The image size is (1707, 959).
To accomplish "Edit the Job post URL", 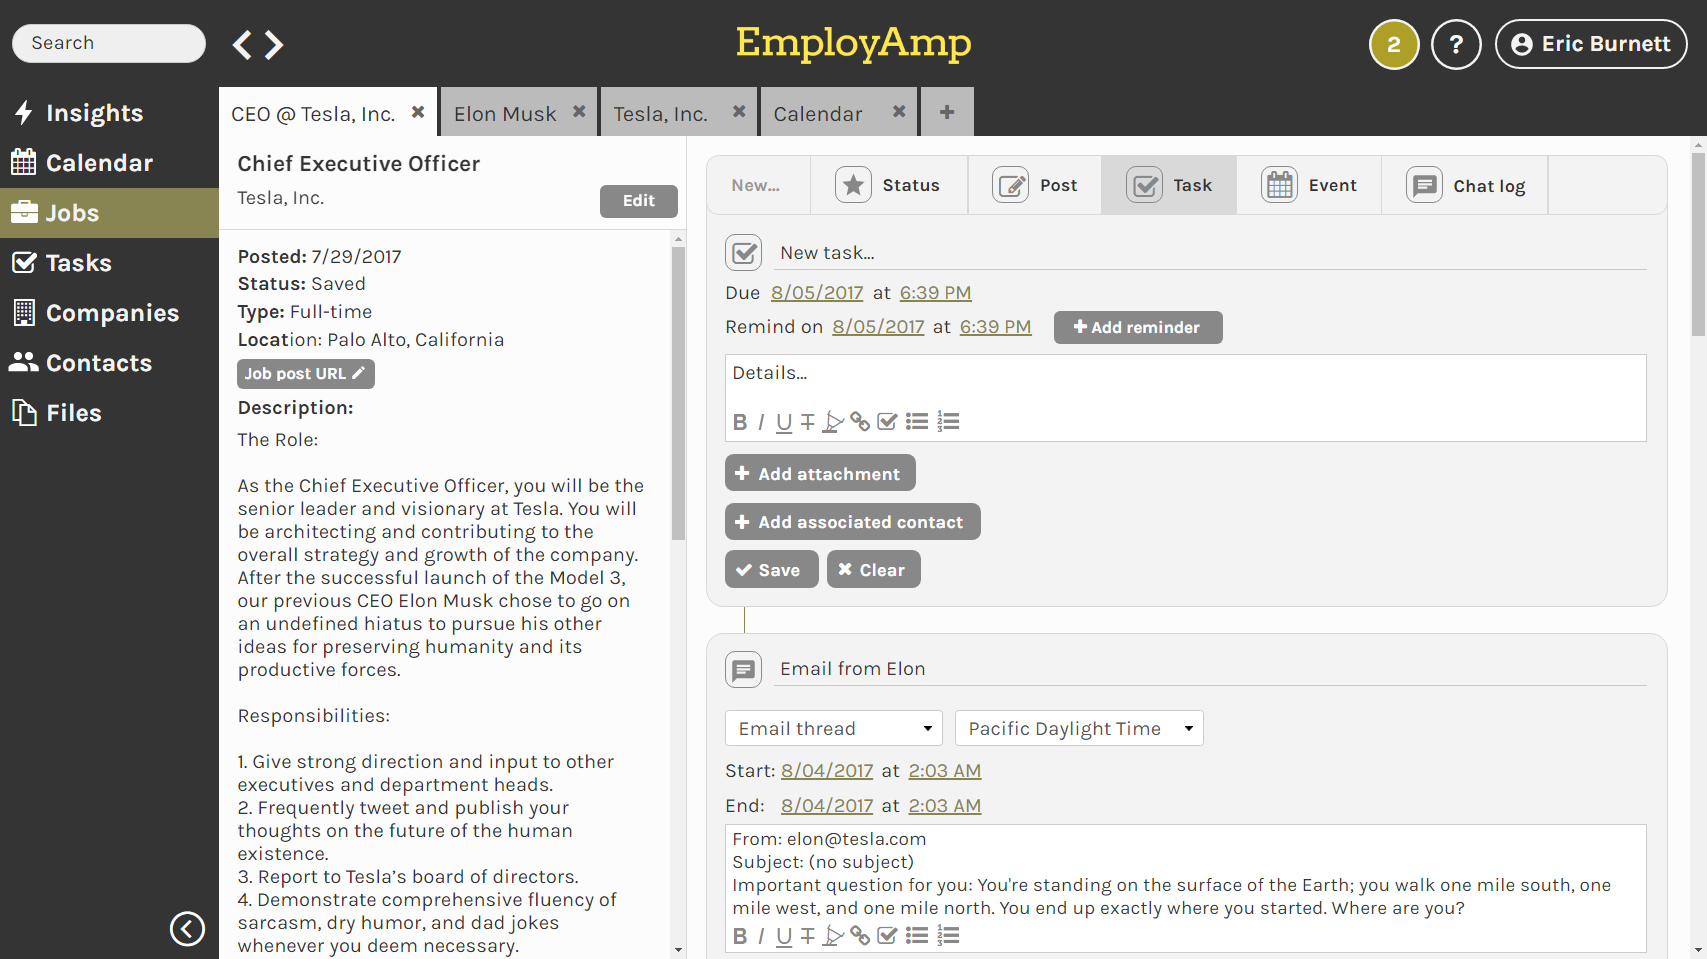I will tap(306, 374).
